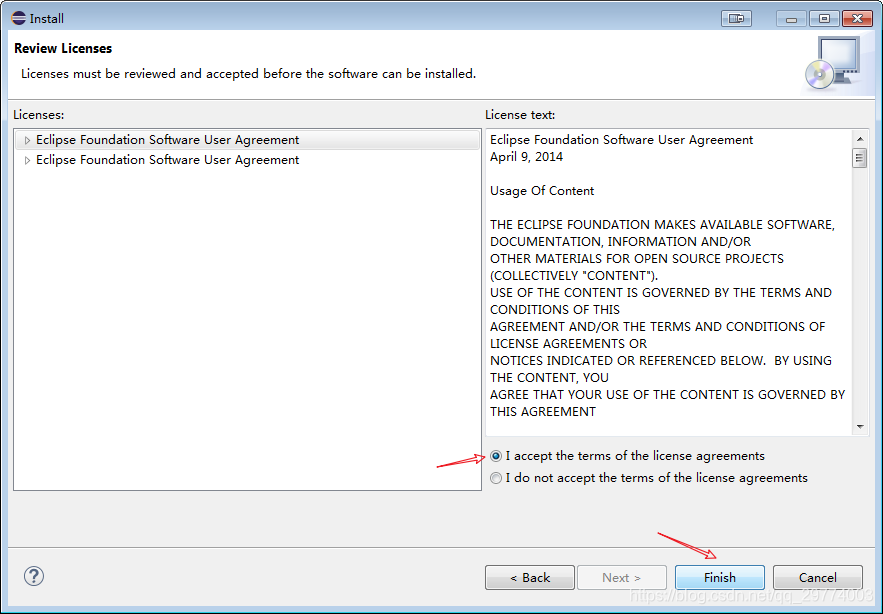This screenshot has height=614, width=883.
Task: Click license text scrollbar up arrow
Action: point(860,139)
